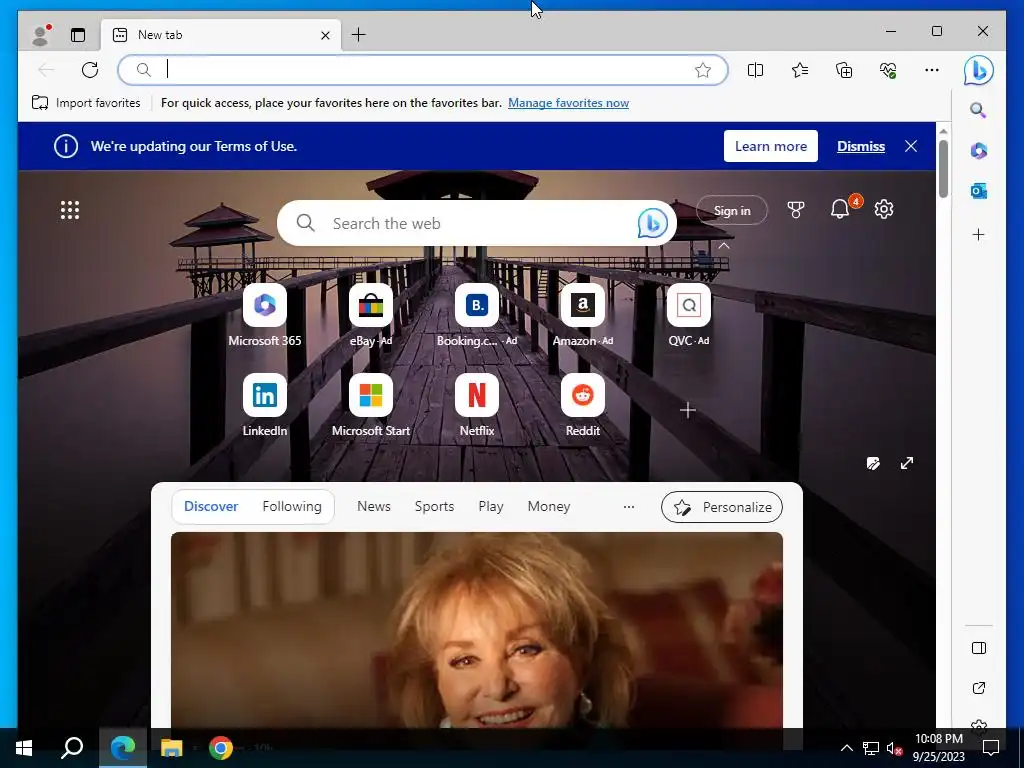Screen dimensions: 1024x768
Task: Open link in new window sidebar icon
Action: (978, 688)
